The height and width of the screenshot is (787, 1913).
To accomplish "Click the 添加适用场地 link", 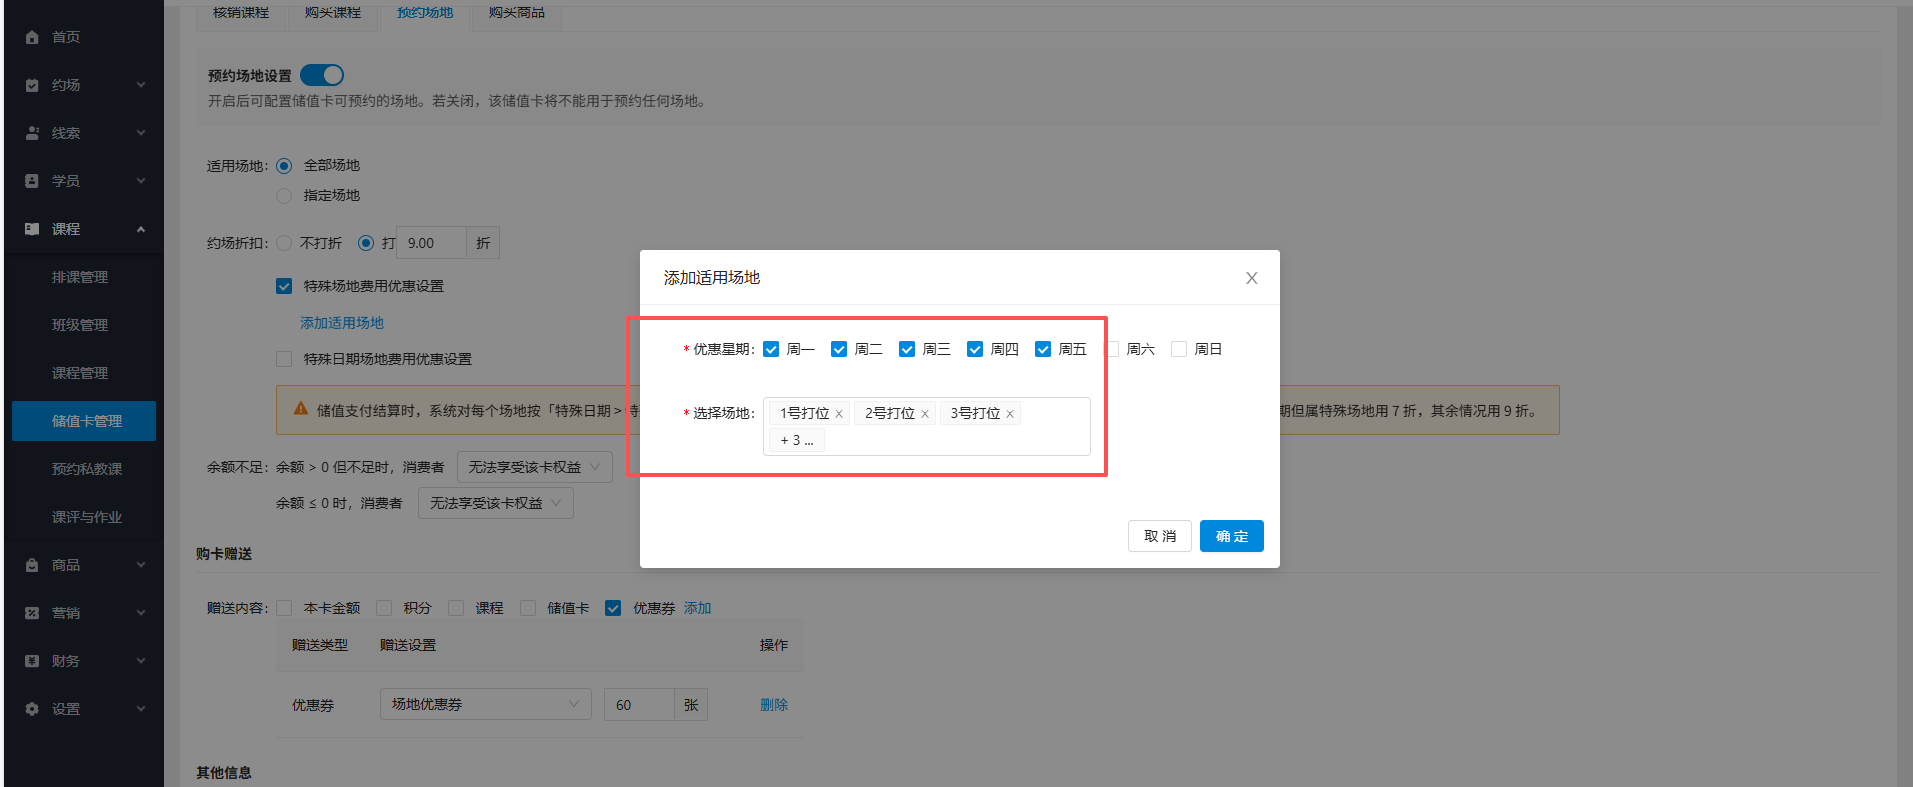I will coord(342,323).
